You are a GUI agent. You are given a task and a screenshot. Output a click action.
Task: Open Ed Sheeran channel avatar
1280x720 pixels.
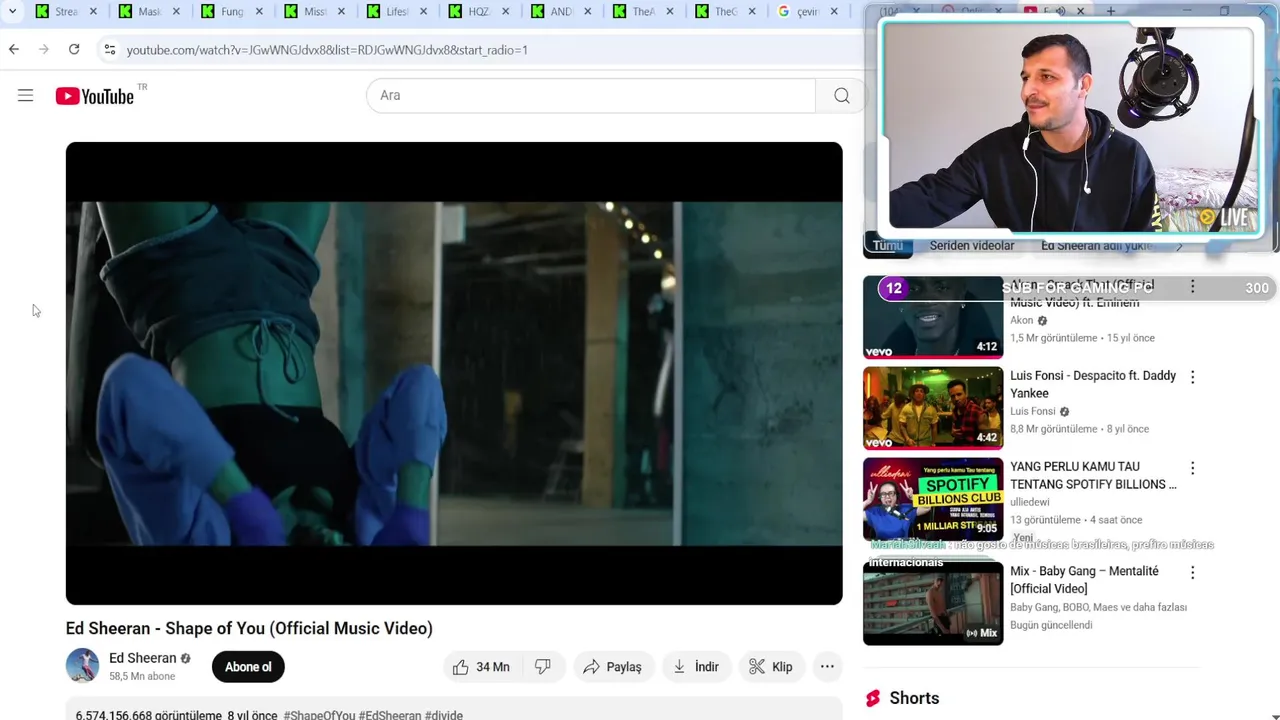[82, 666]
